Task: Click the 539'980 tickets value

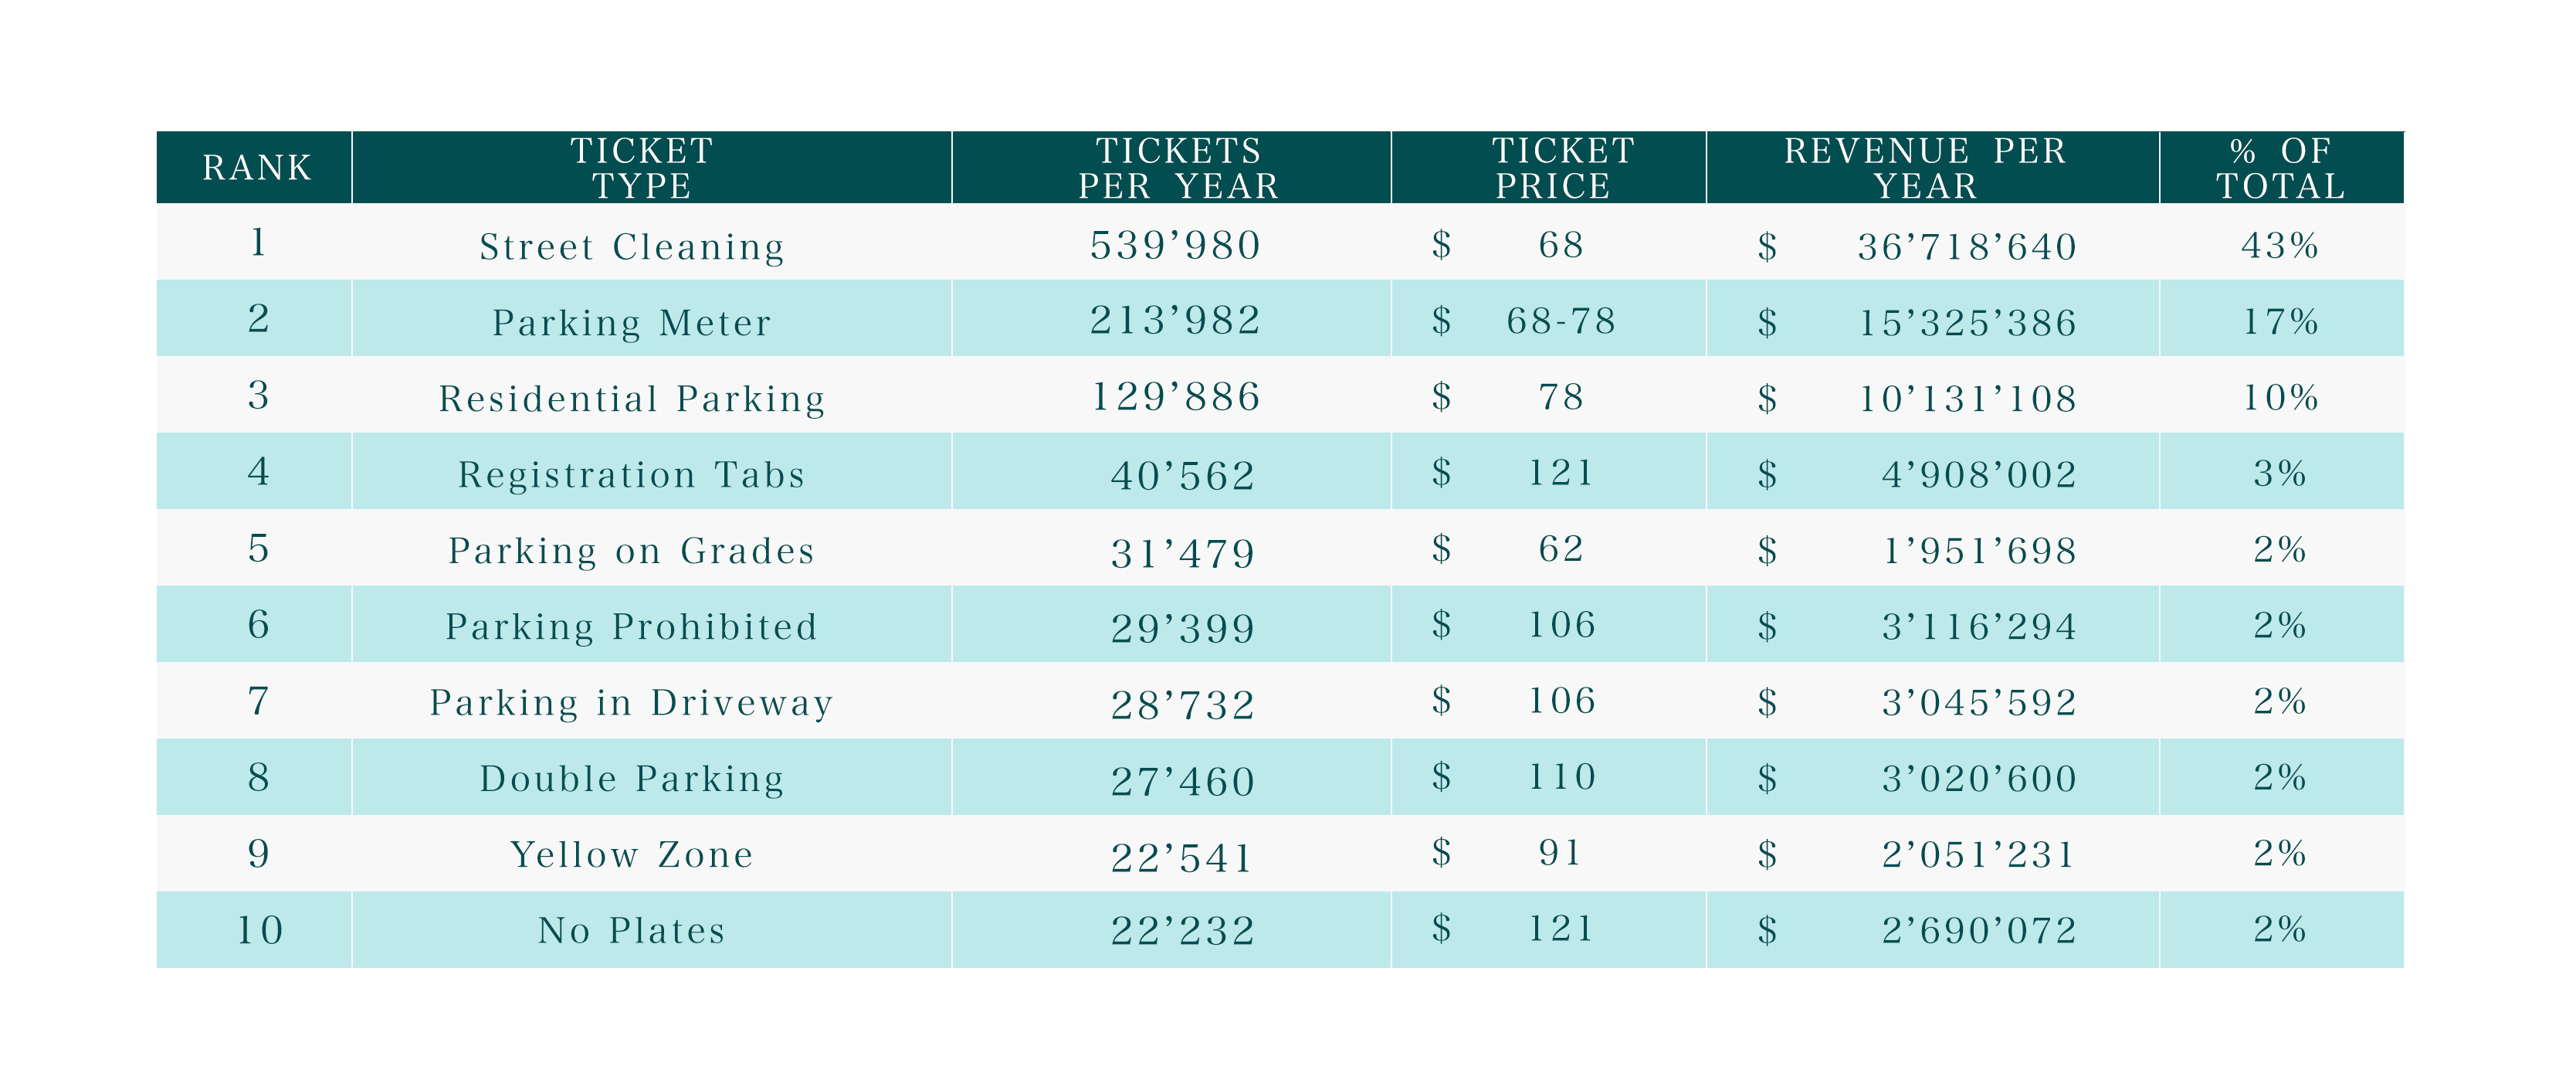Action: 1176,245
